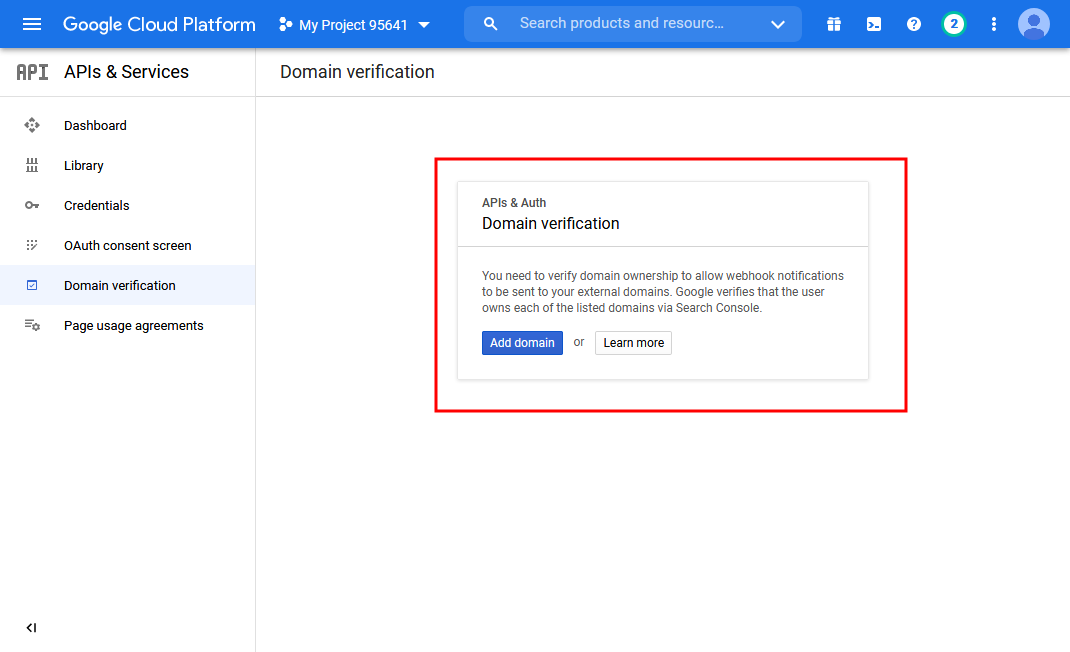Open Page usage agreements in sidebar

128,326
